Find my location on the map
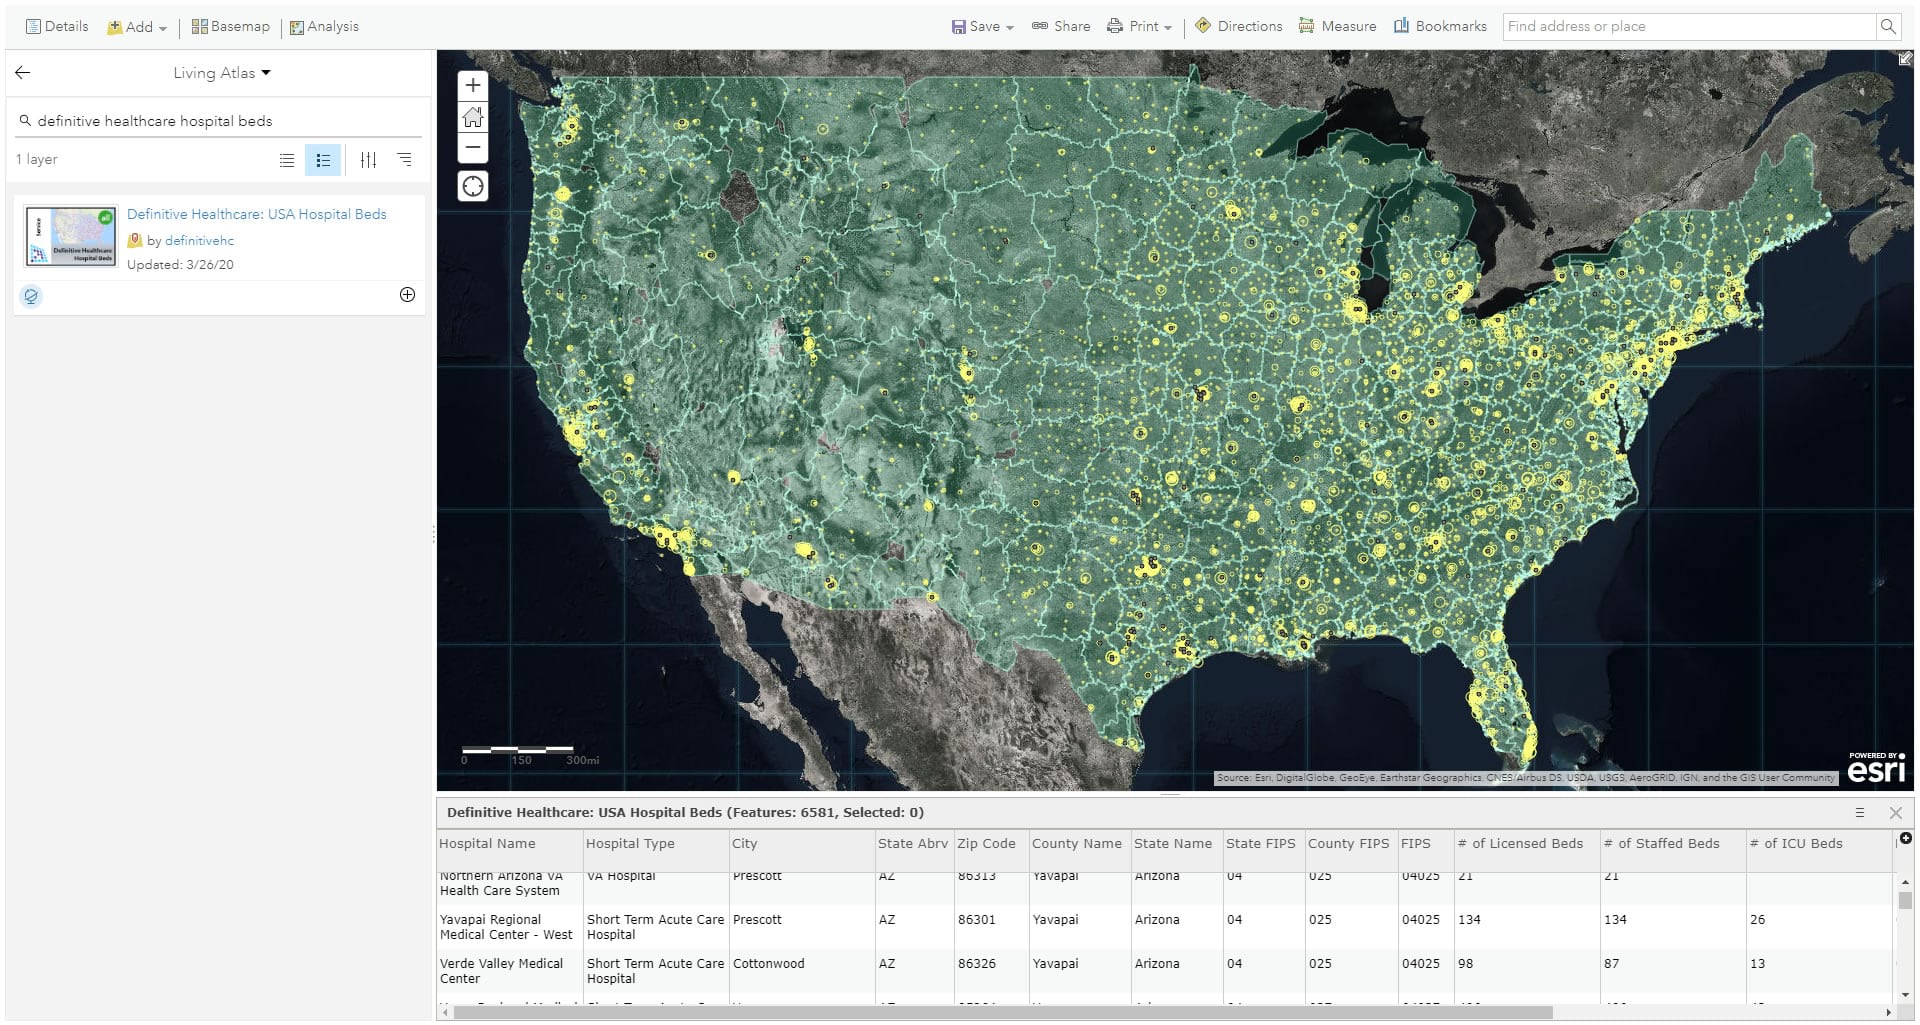 [x=473, y=186]
